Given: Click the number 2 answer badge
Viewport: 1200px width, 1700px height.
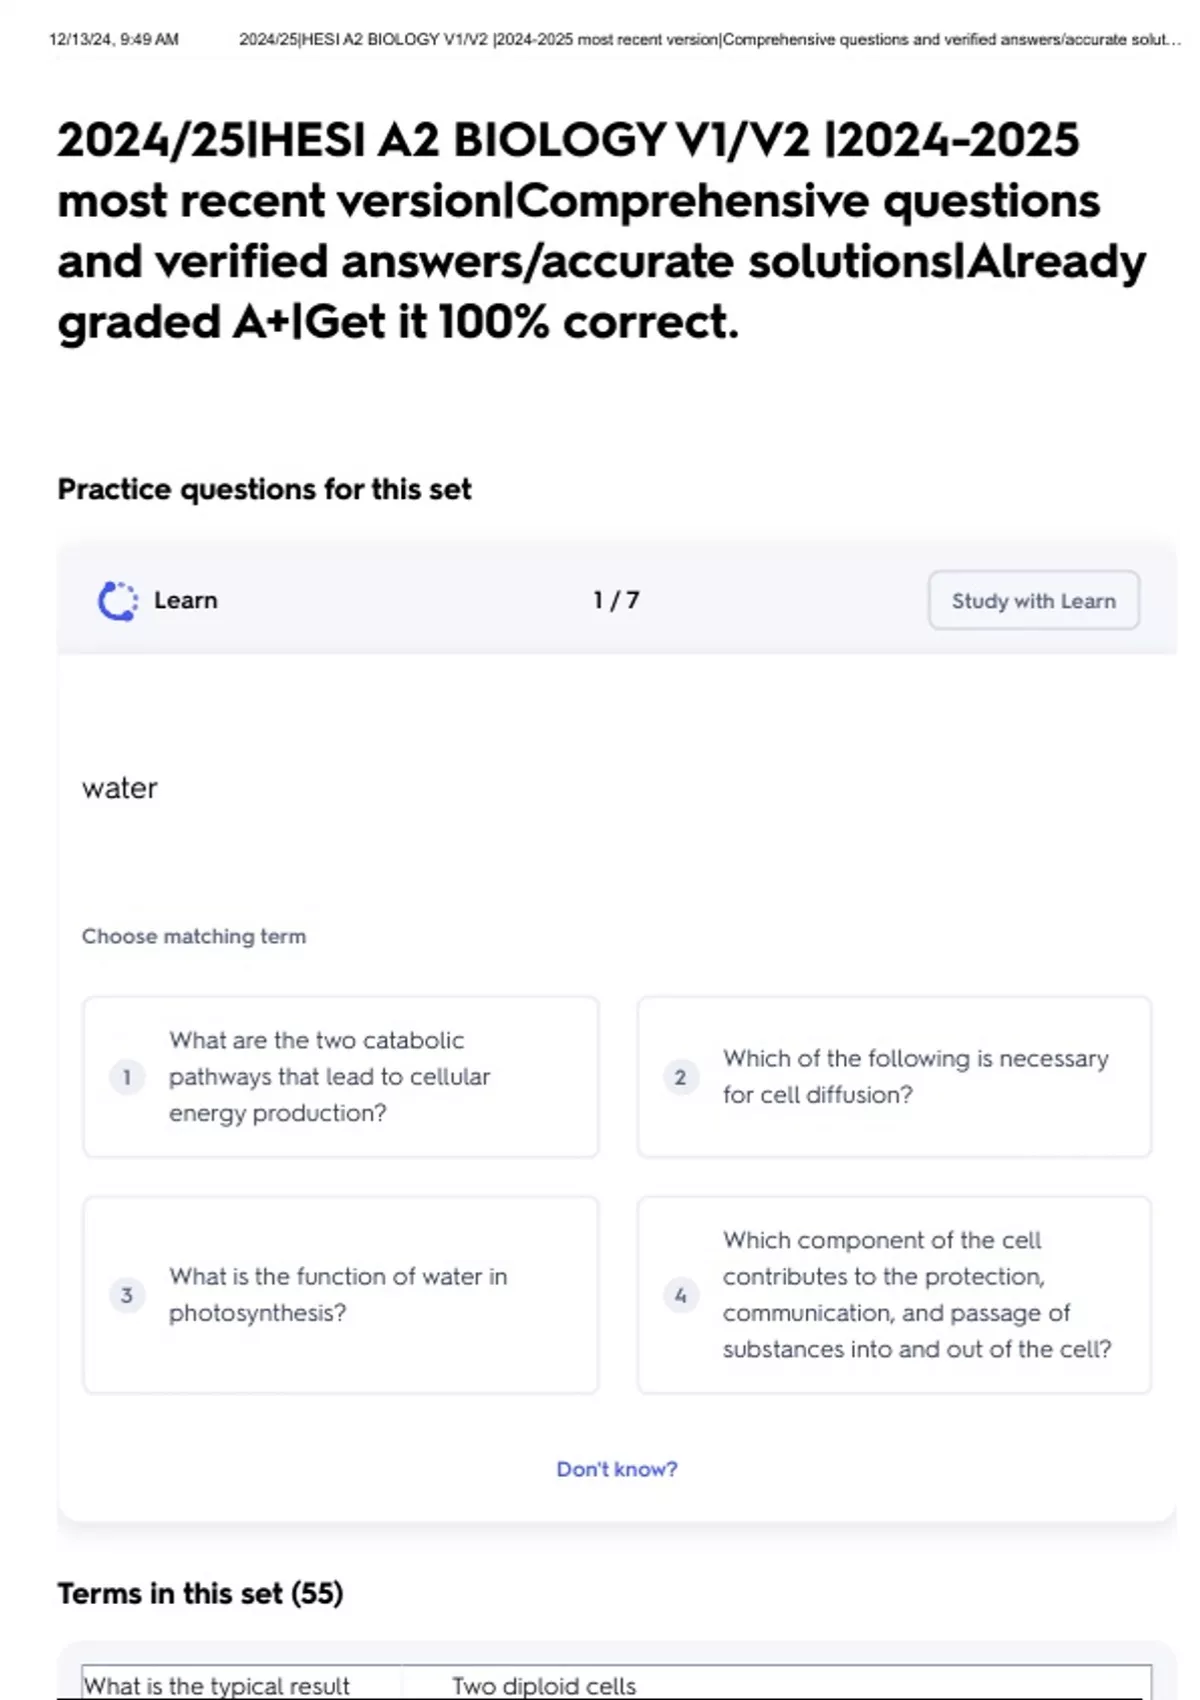Looking at the screenshot, I should [x=680, y=1077].
